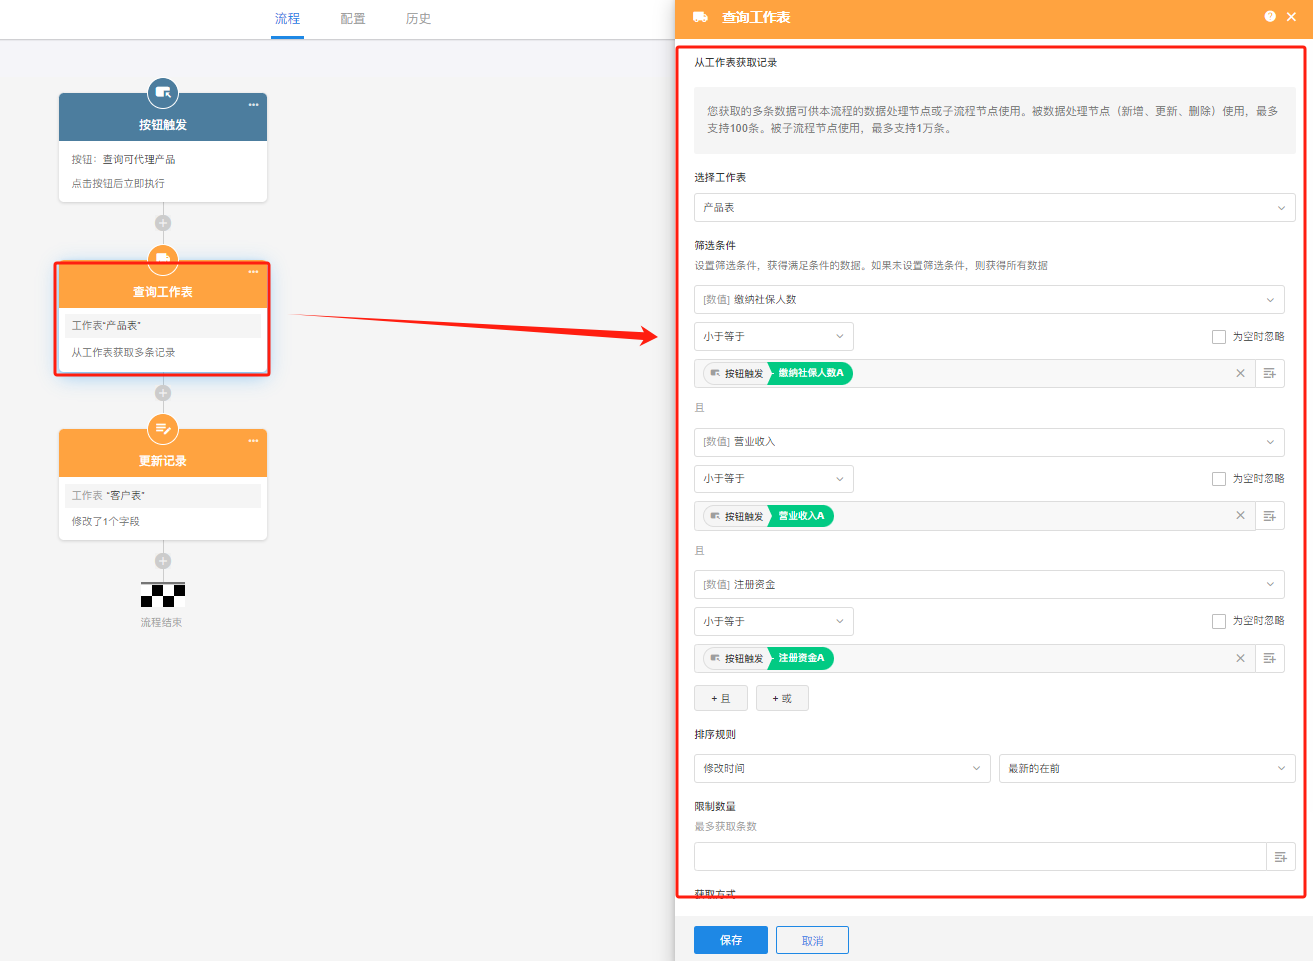Open the 小于等于 operator dropdown under 缴纳社保人数

click(774, 337)
